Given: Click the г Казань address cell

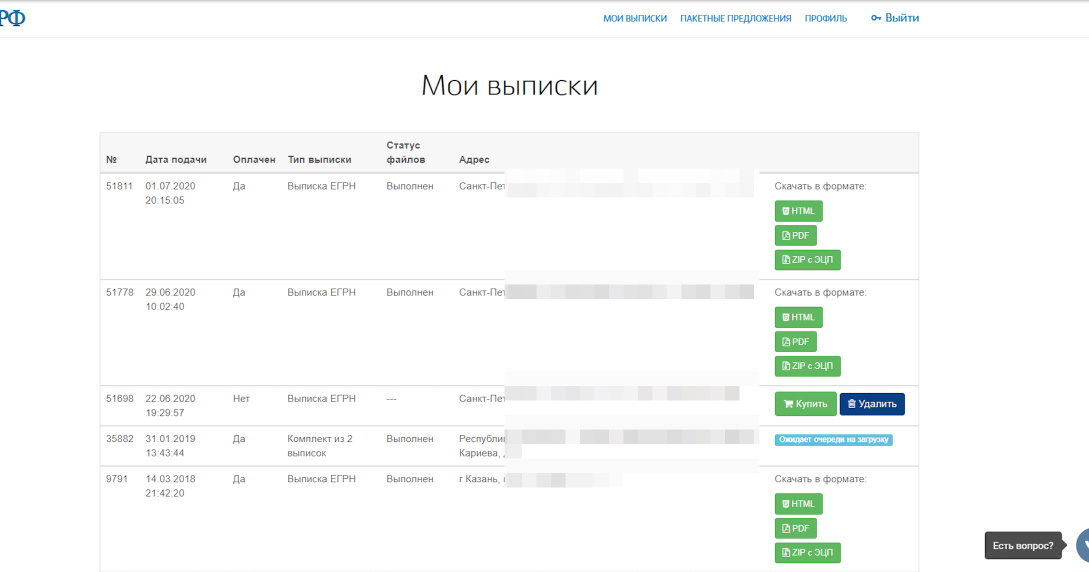Looking at the screenshot, I should coord(482,479).
